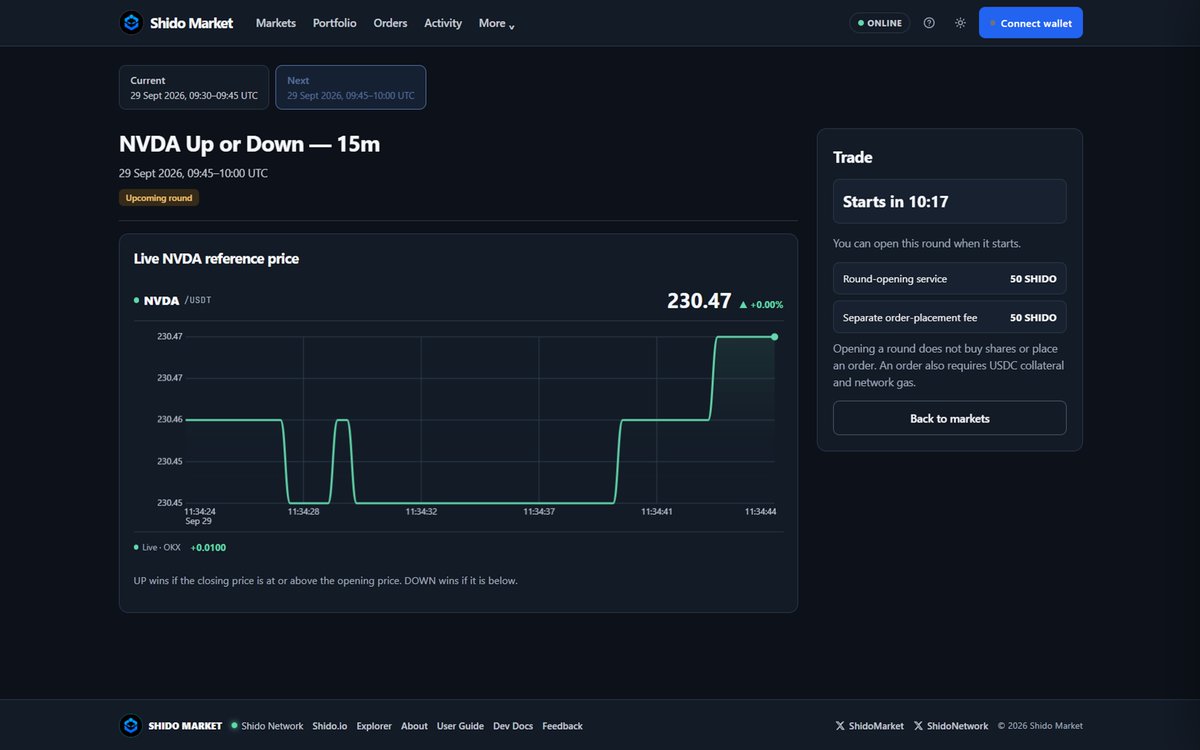Click the NVDA Up or Down — 15m title

249,144
